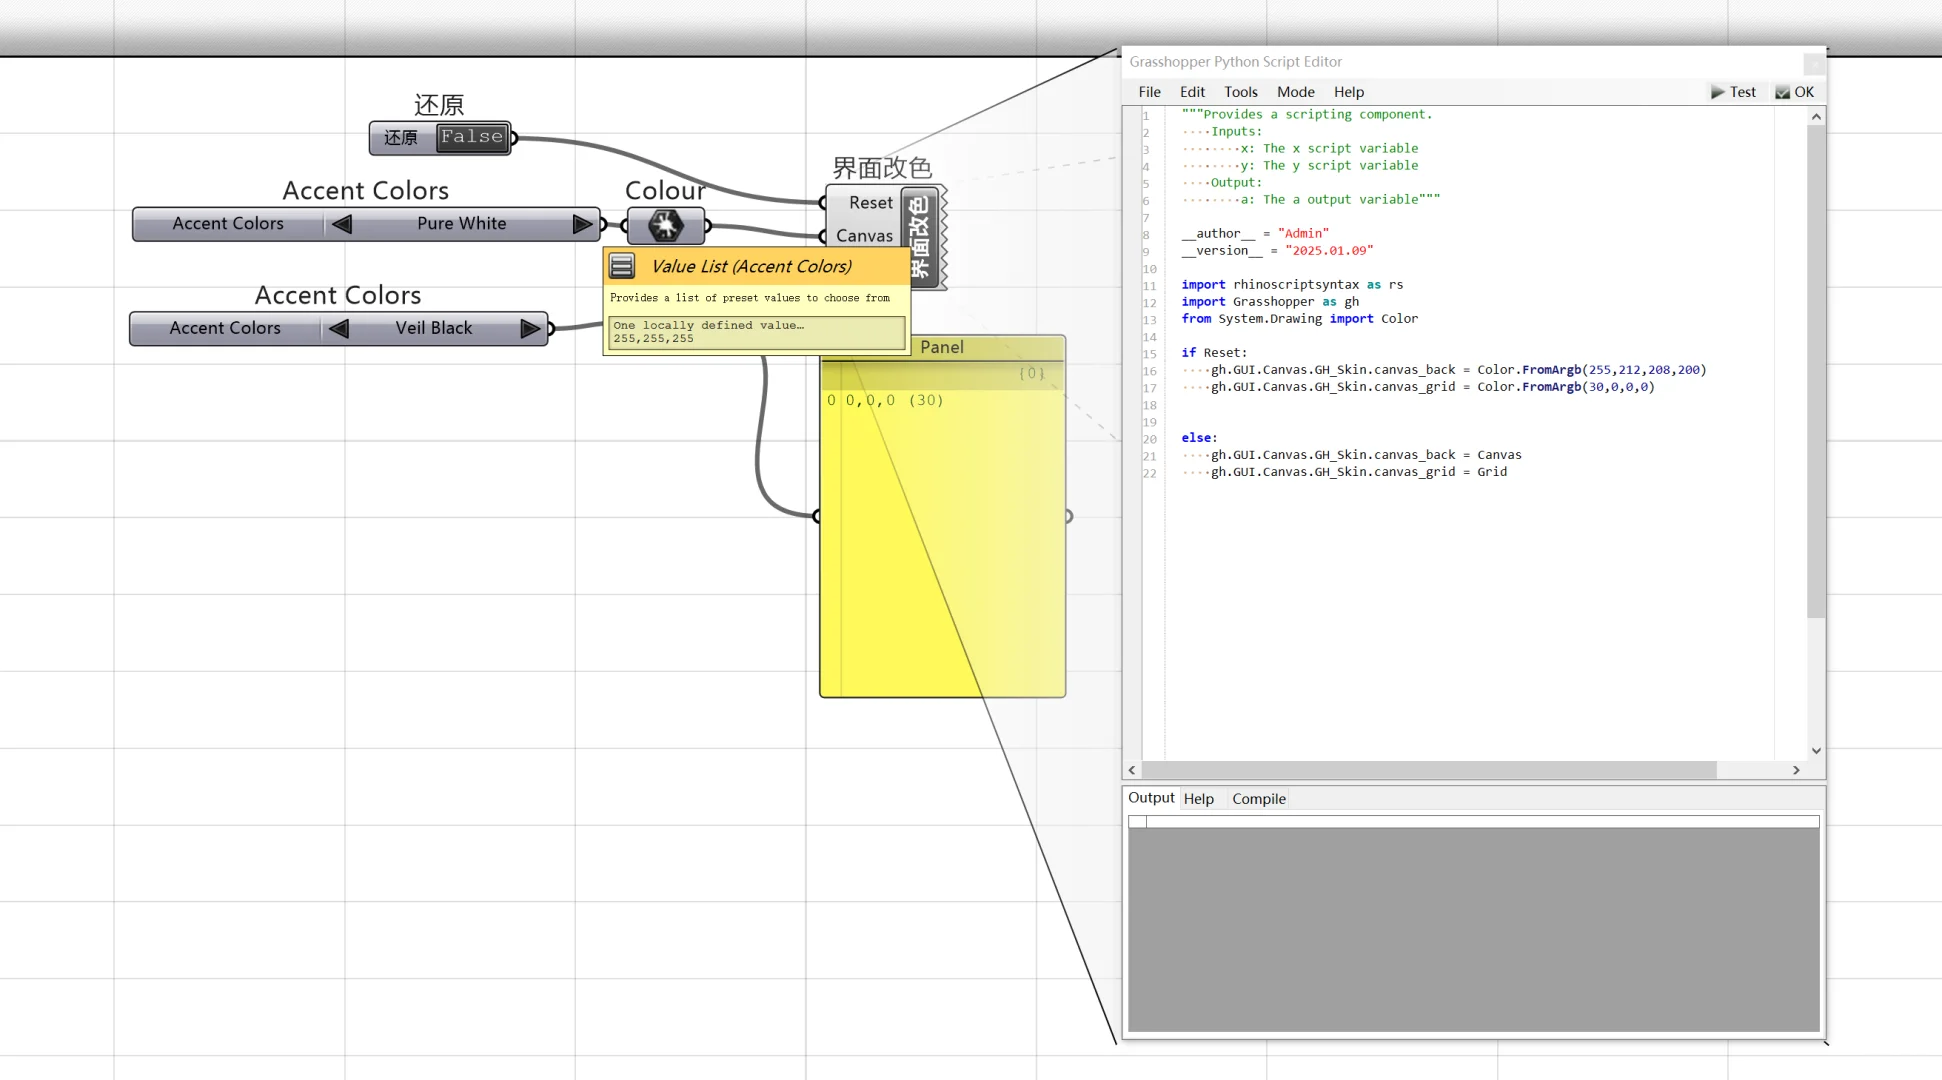The image size is (1942, 1080).
Task: Click previous arrow on Pure White list
Action: point(342,224)
